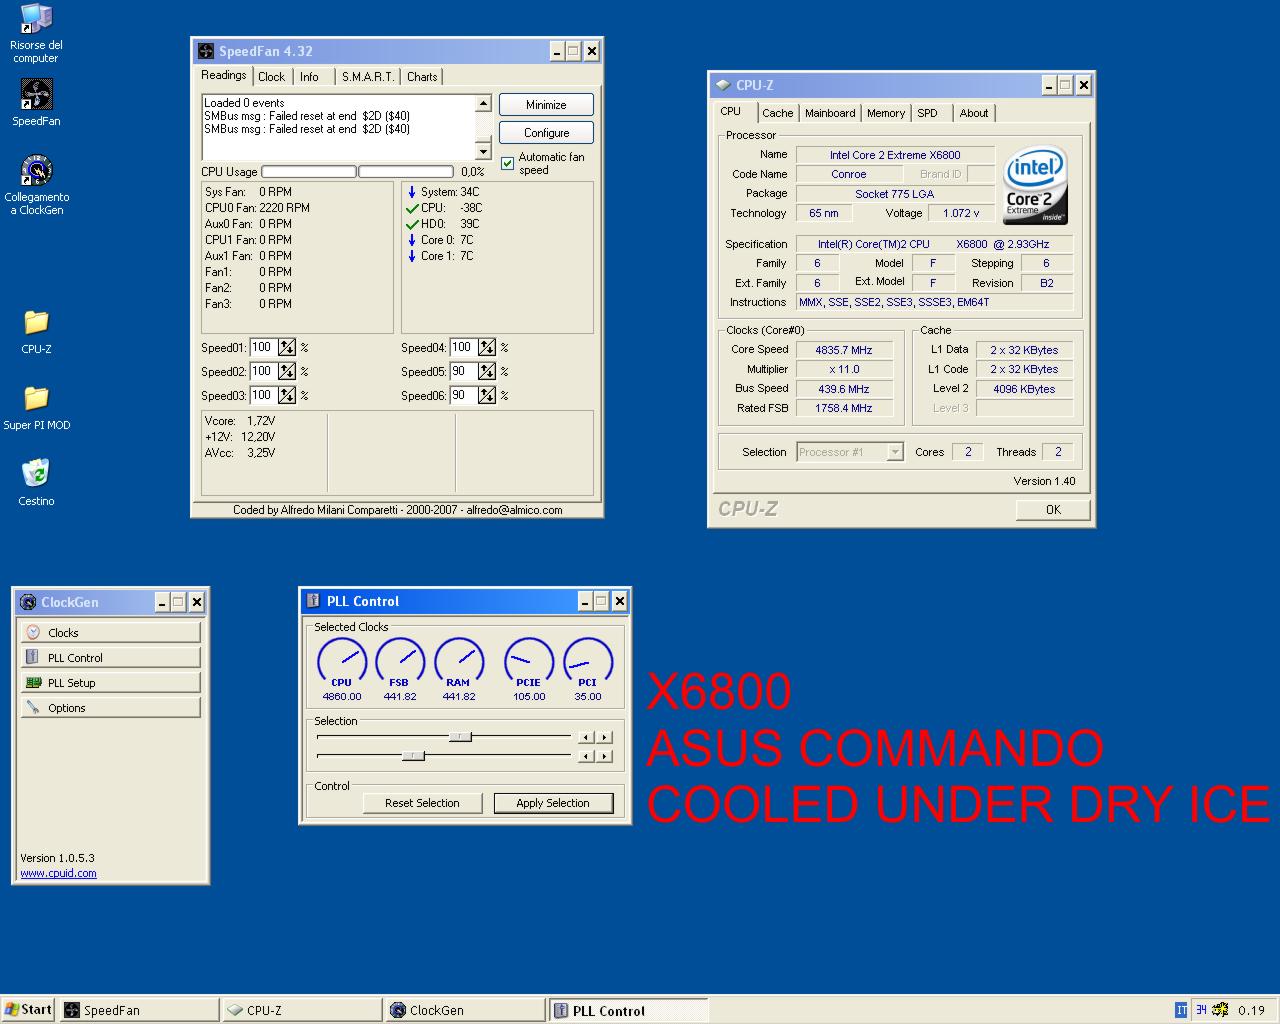Screen dimensions: 1280x1024
Task: Click the Speed01 value field
Action: click(x=263, y=347)
